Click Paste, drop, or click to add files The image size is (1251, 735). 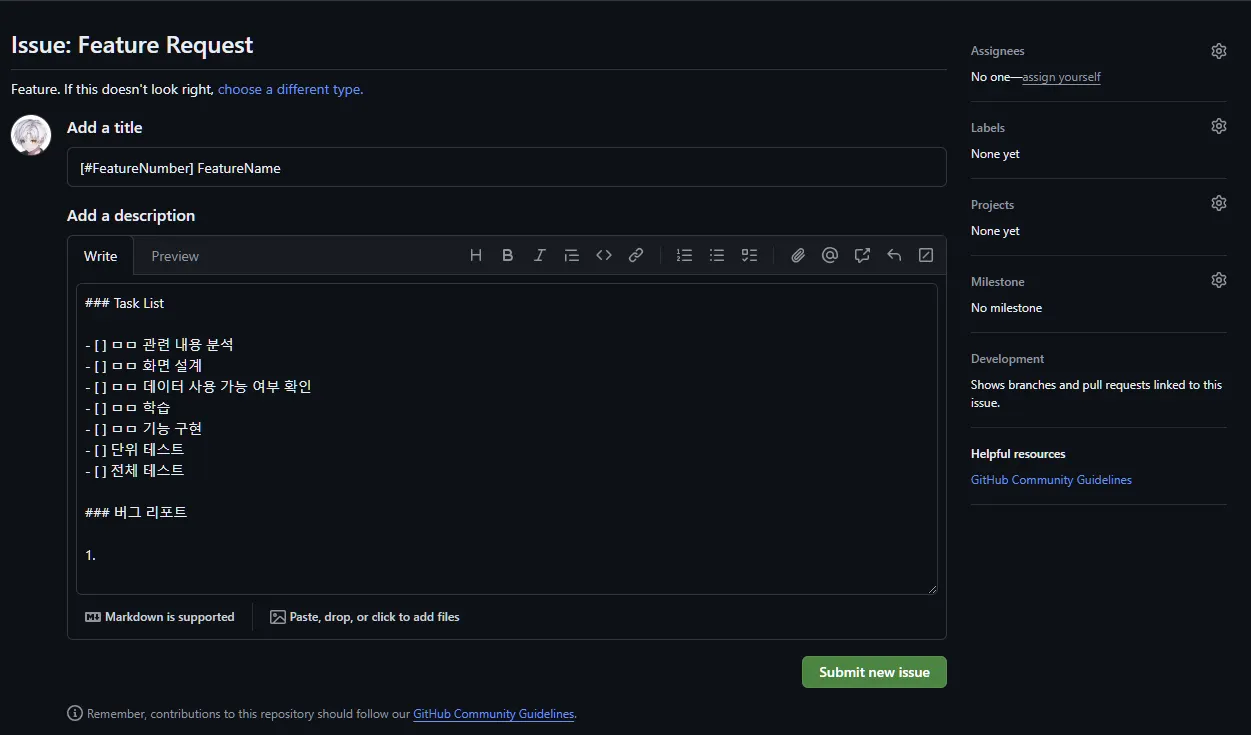click(365, 617)
